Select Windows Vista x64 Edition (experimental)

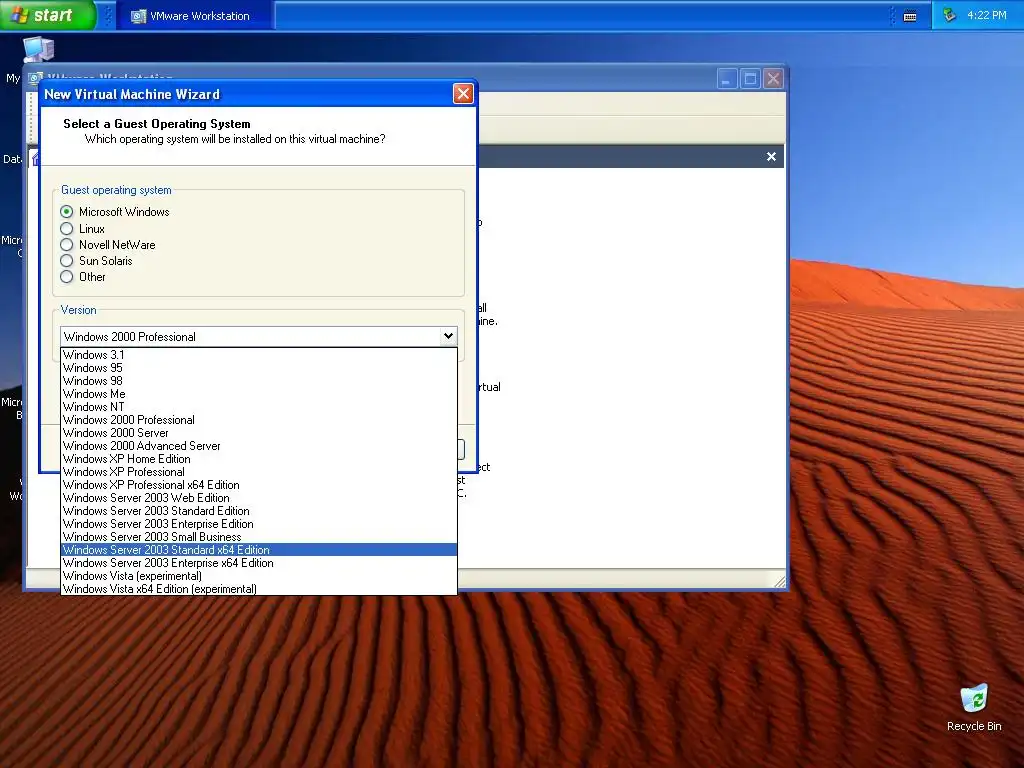(x=259, y=589)
